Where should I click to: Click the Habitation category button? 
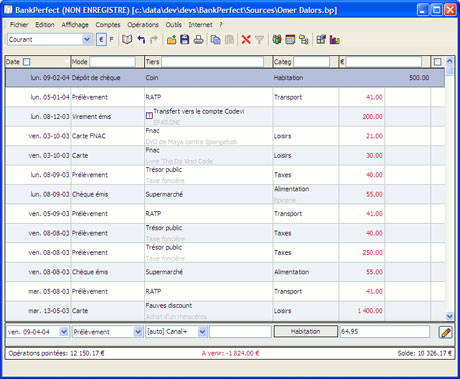[305, 331]
